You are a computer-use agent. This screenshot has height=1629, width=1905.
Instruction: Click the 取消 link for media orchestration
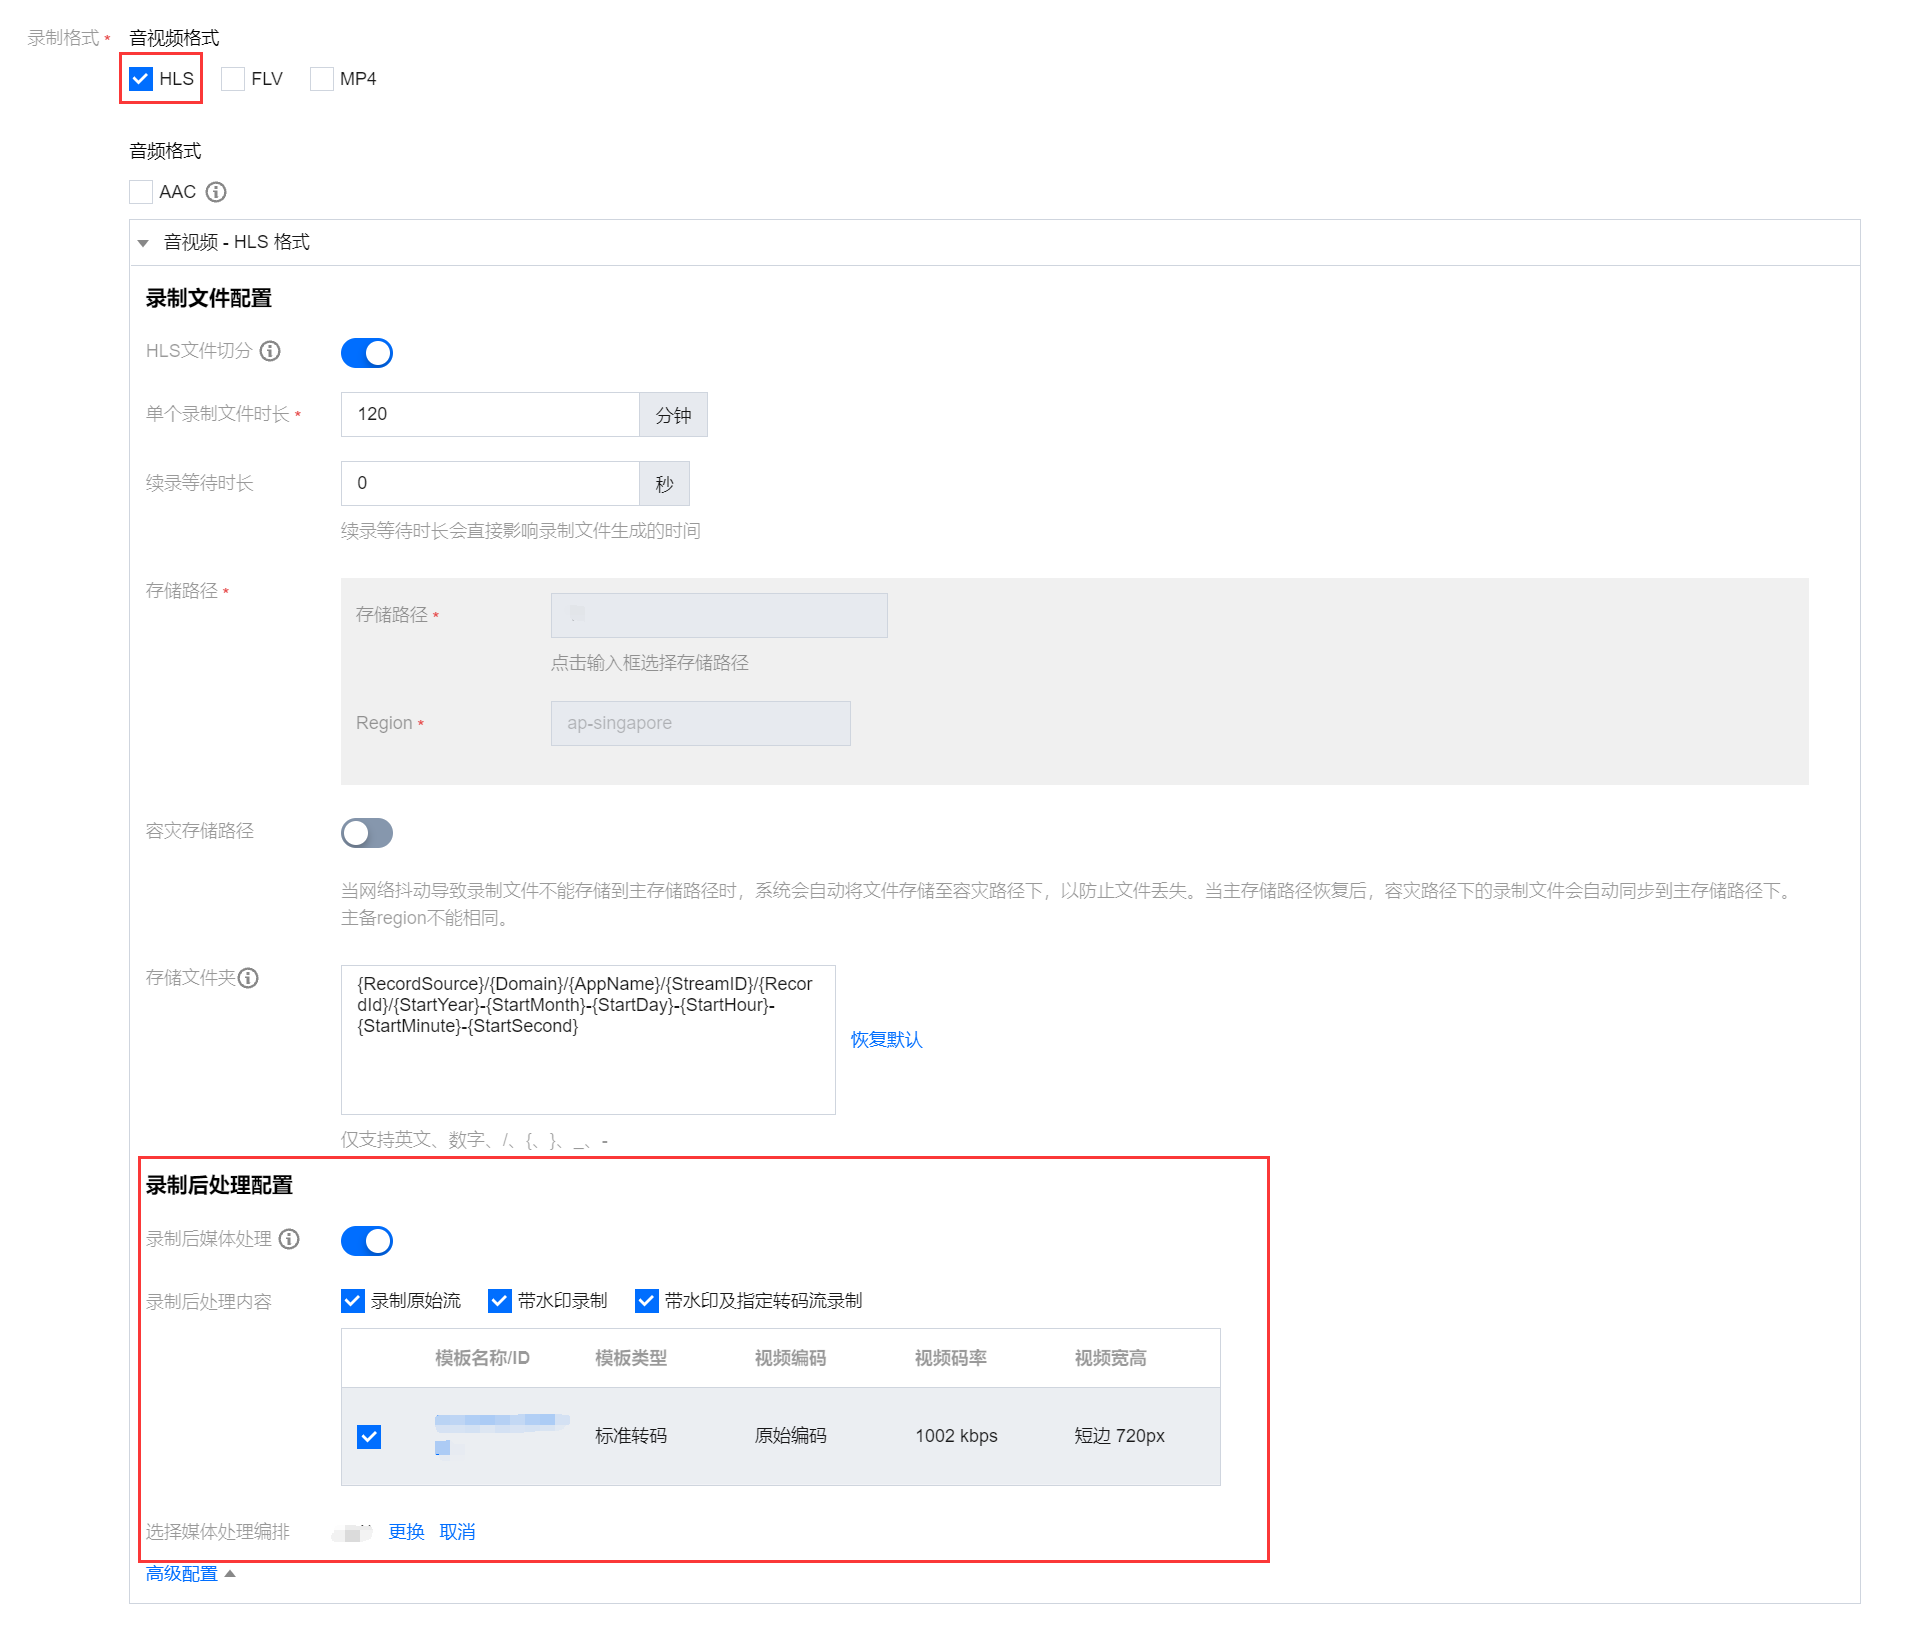457,1532
